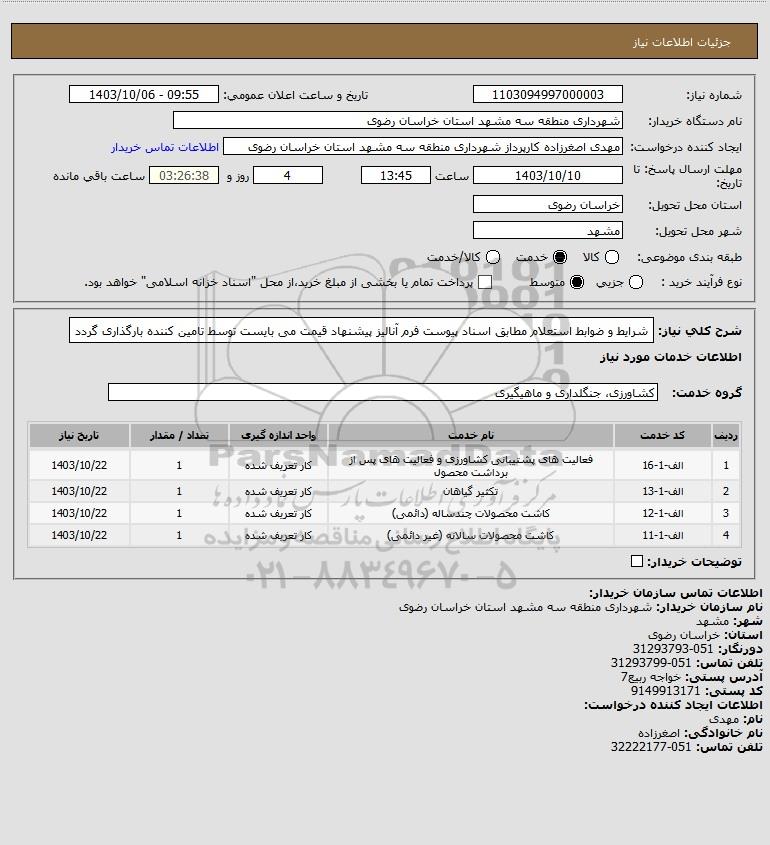Select the متوسط purchase type radio
The height and width of the screenshot is (845, 770).
pos(577,282)
